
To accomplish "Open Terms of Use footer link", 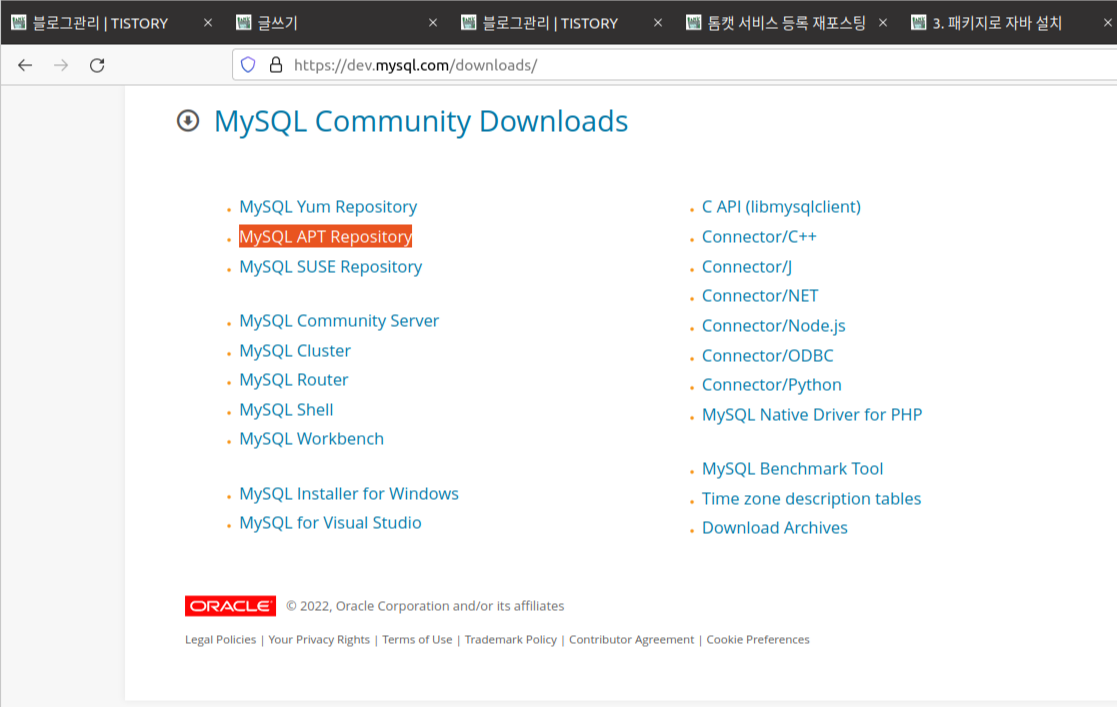I will point(417,639).
